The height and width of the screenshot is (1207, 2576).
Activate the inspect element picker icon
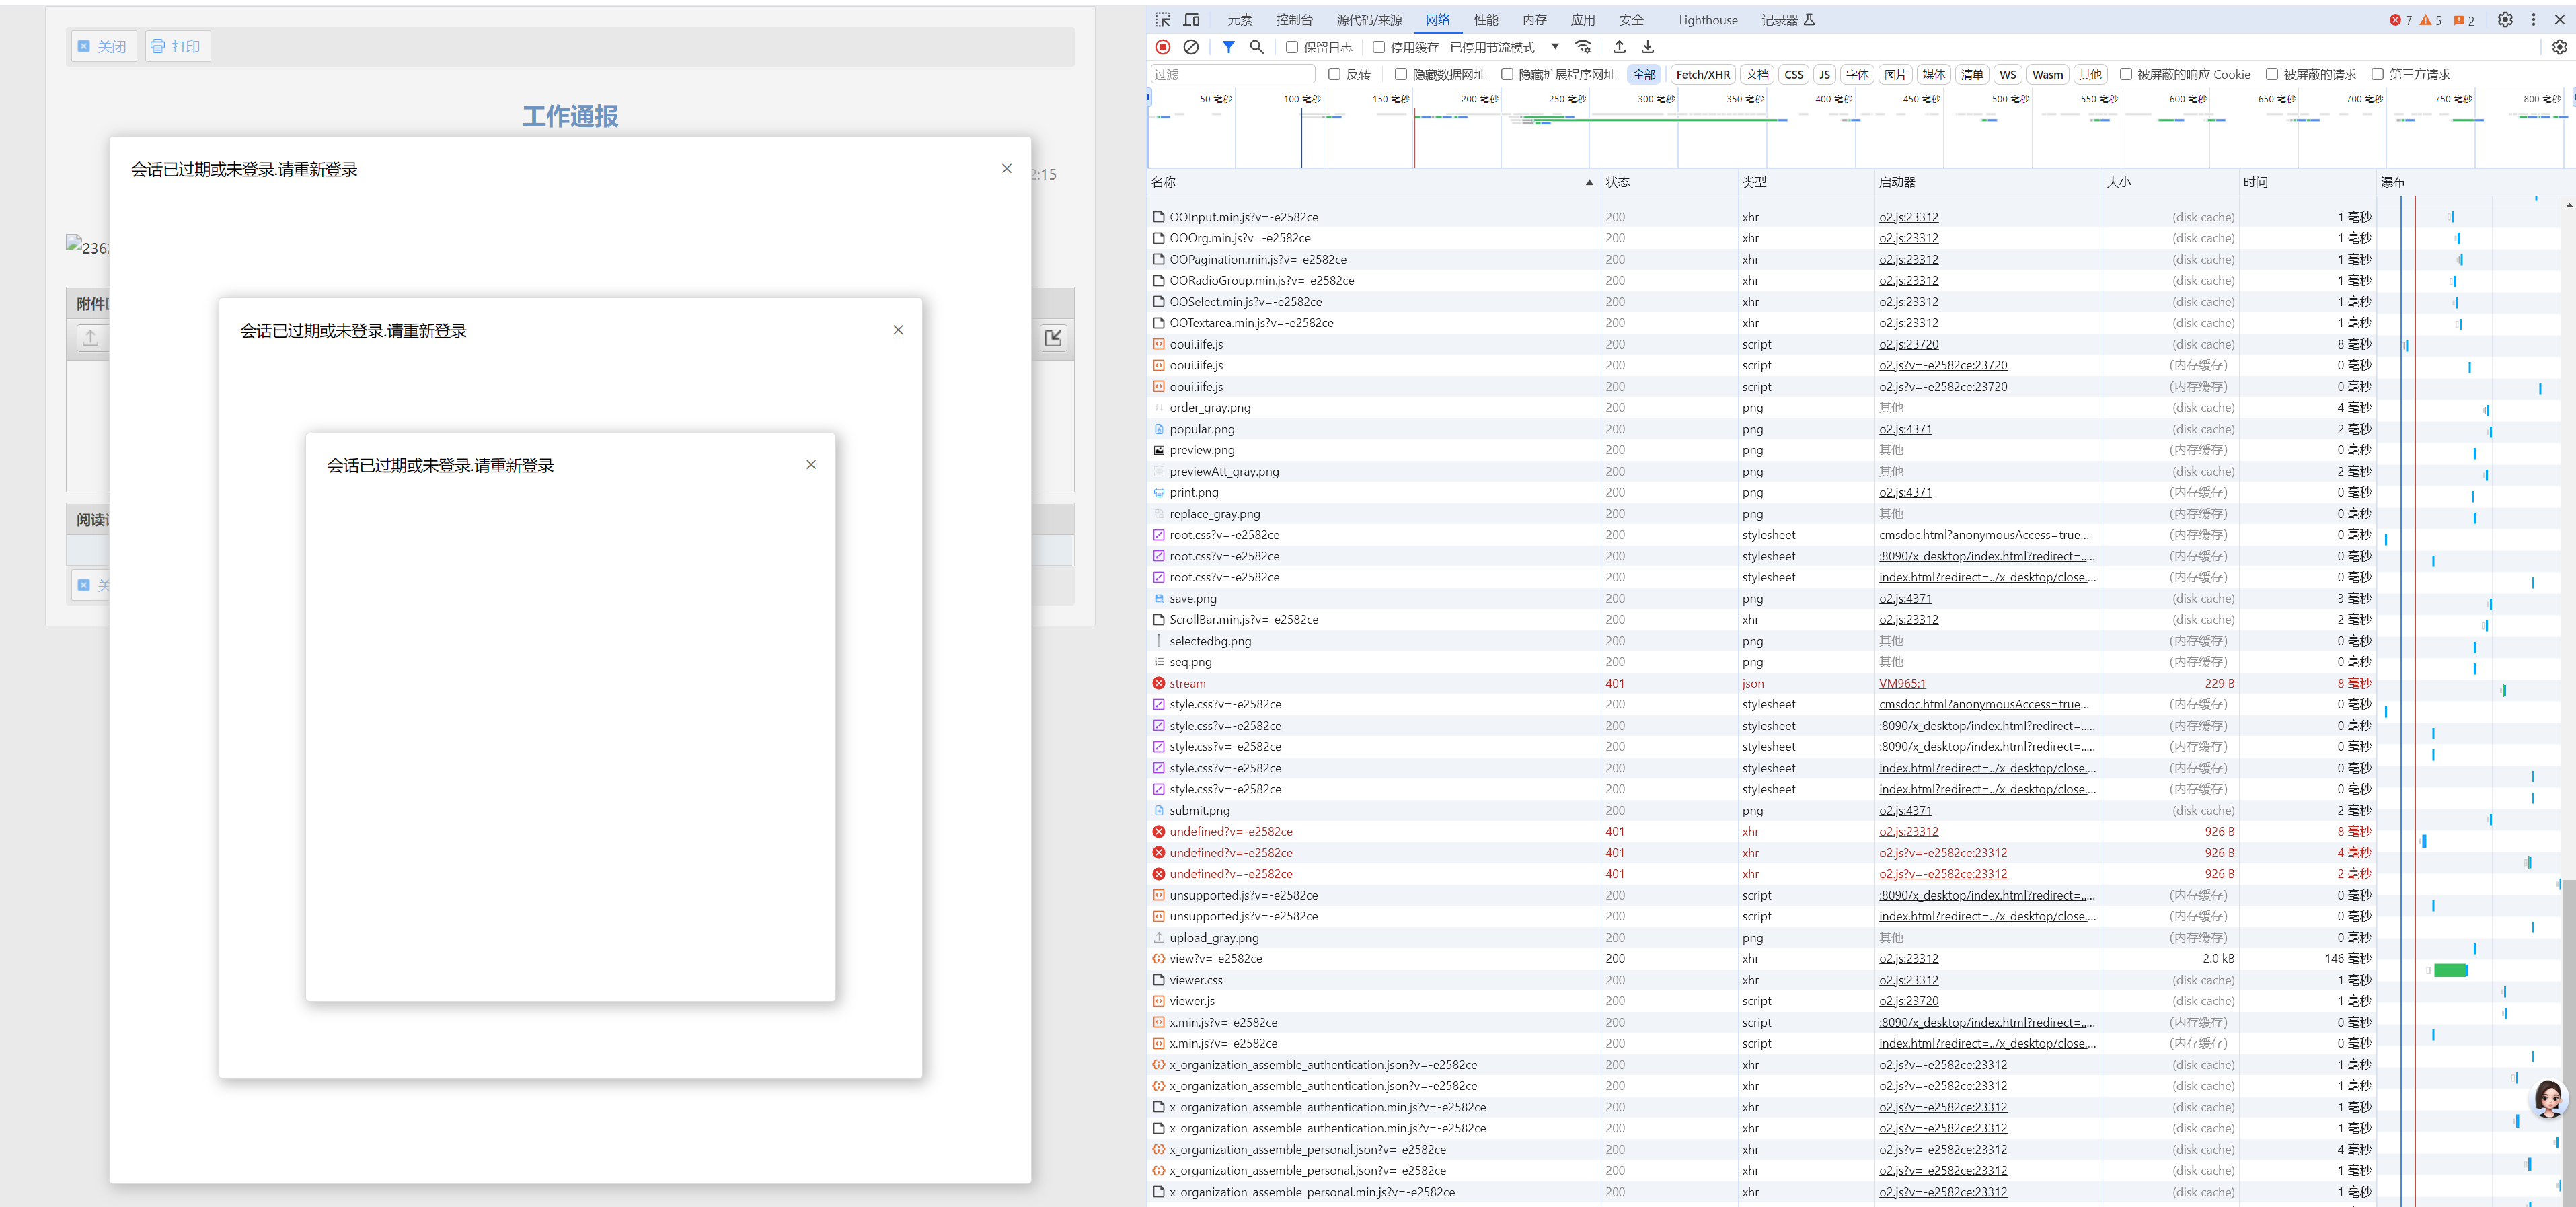(1162, 20)
